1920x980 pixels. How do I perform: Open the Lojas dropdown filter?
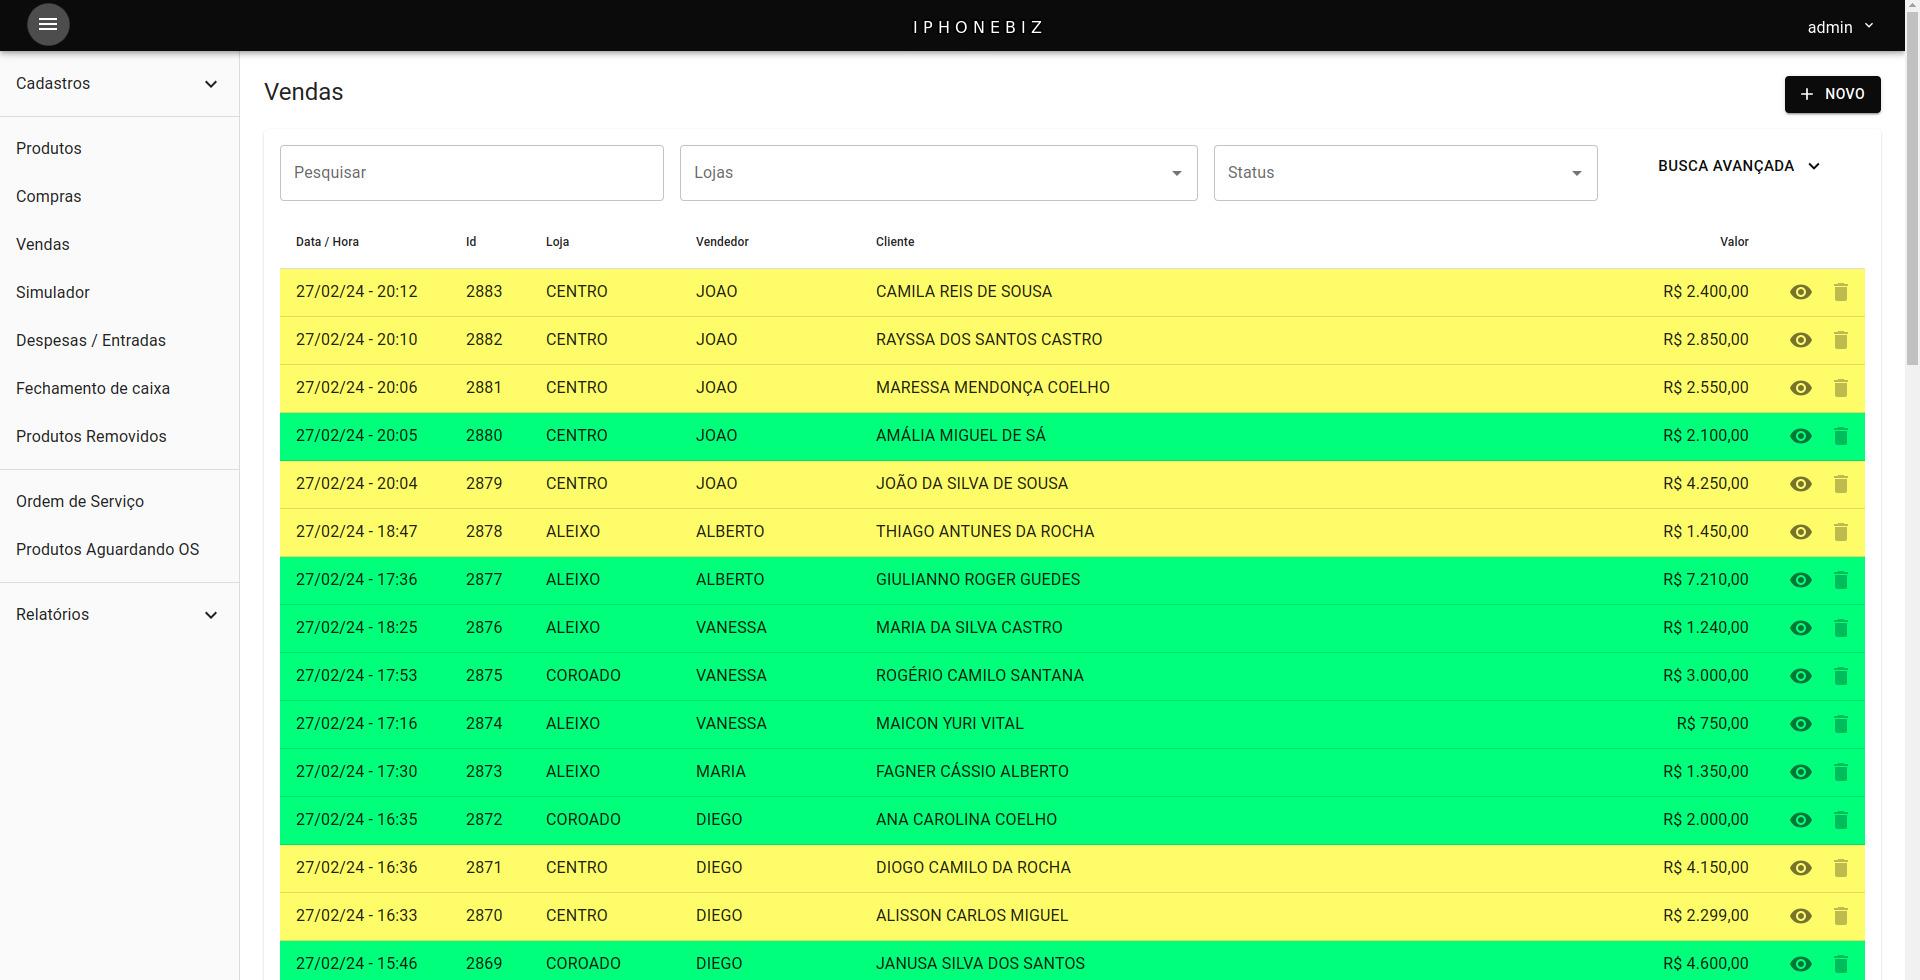[x=937, y=173]
